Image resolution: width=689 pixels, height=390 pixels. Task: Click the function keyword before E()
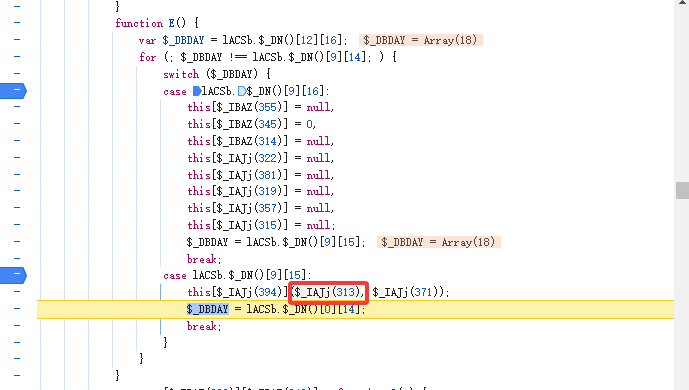click(139, 23)
